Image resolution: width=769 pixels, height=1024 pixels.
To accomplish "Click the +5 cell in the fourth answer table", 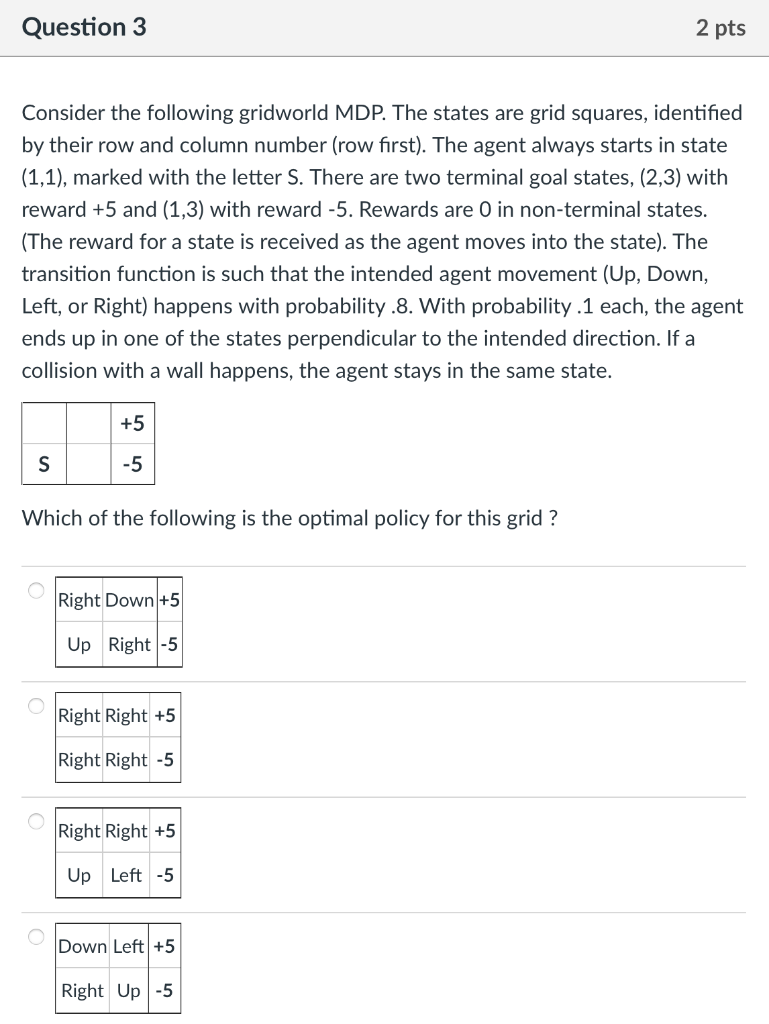I will point(165,946).
